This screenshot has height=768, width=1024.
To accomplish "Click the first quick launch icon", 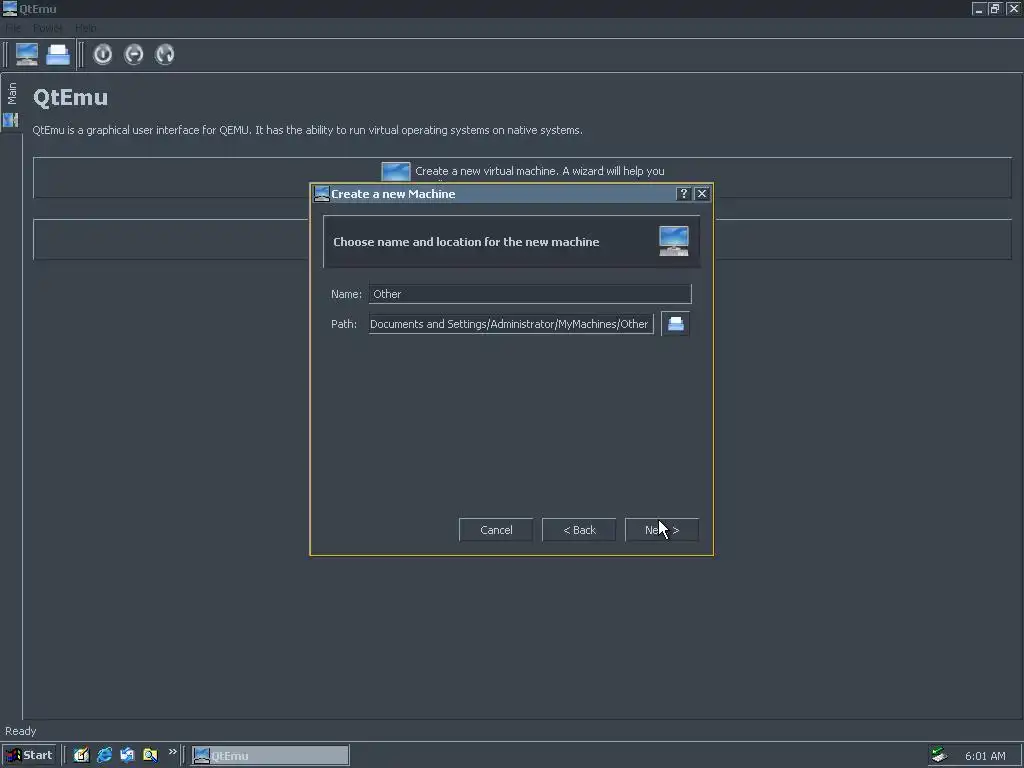I will tap(81, 756).
